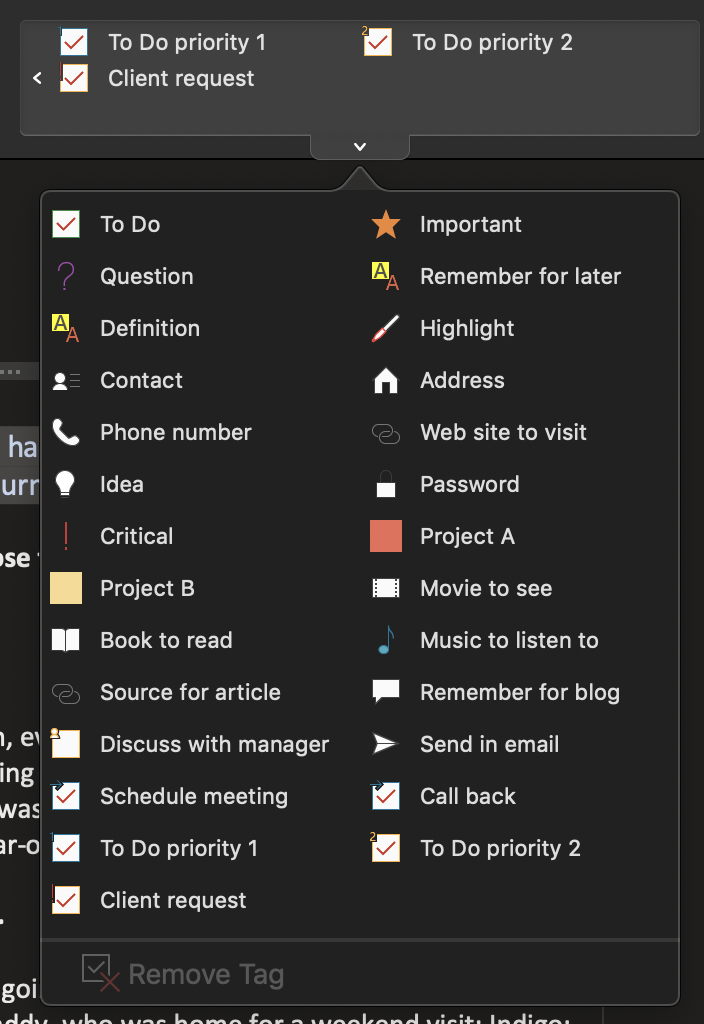Click the Call back text
704x1024 pixels.
(468, 796)
